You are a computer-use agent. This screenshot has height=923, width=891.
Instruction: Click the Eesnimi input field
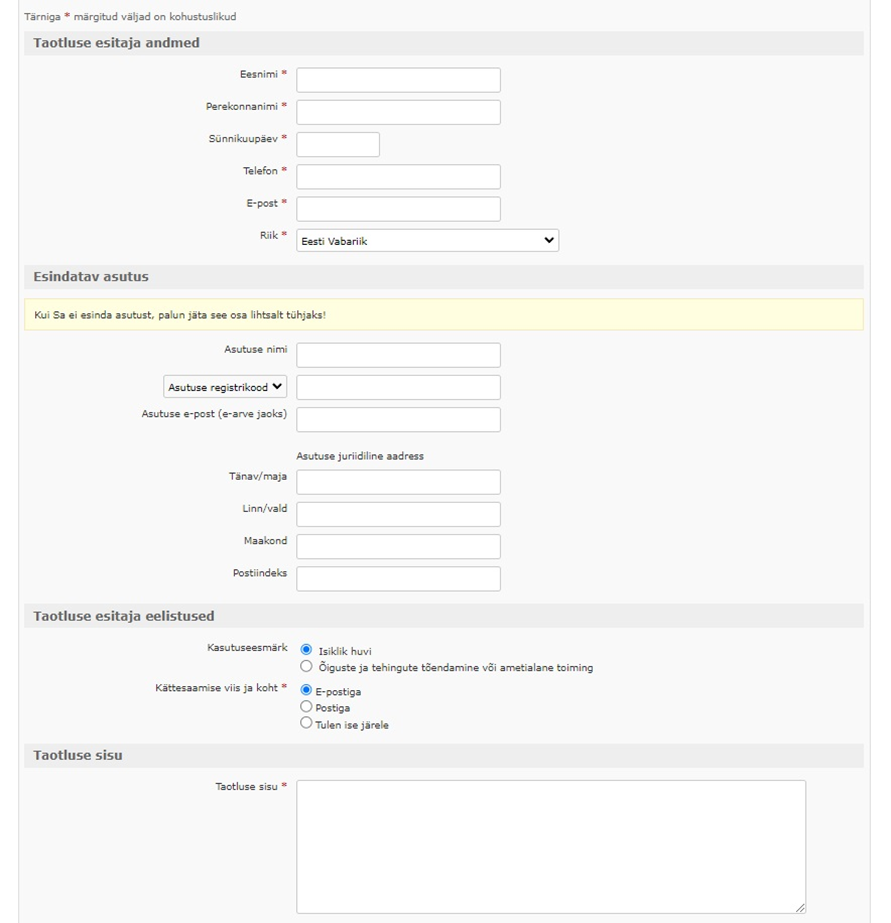click(398, 80)
